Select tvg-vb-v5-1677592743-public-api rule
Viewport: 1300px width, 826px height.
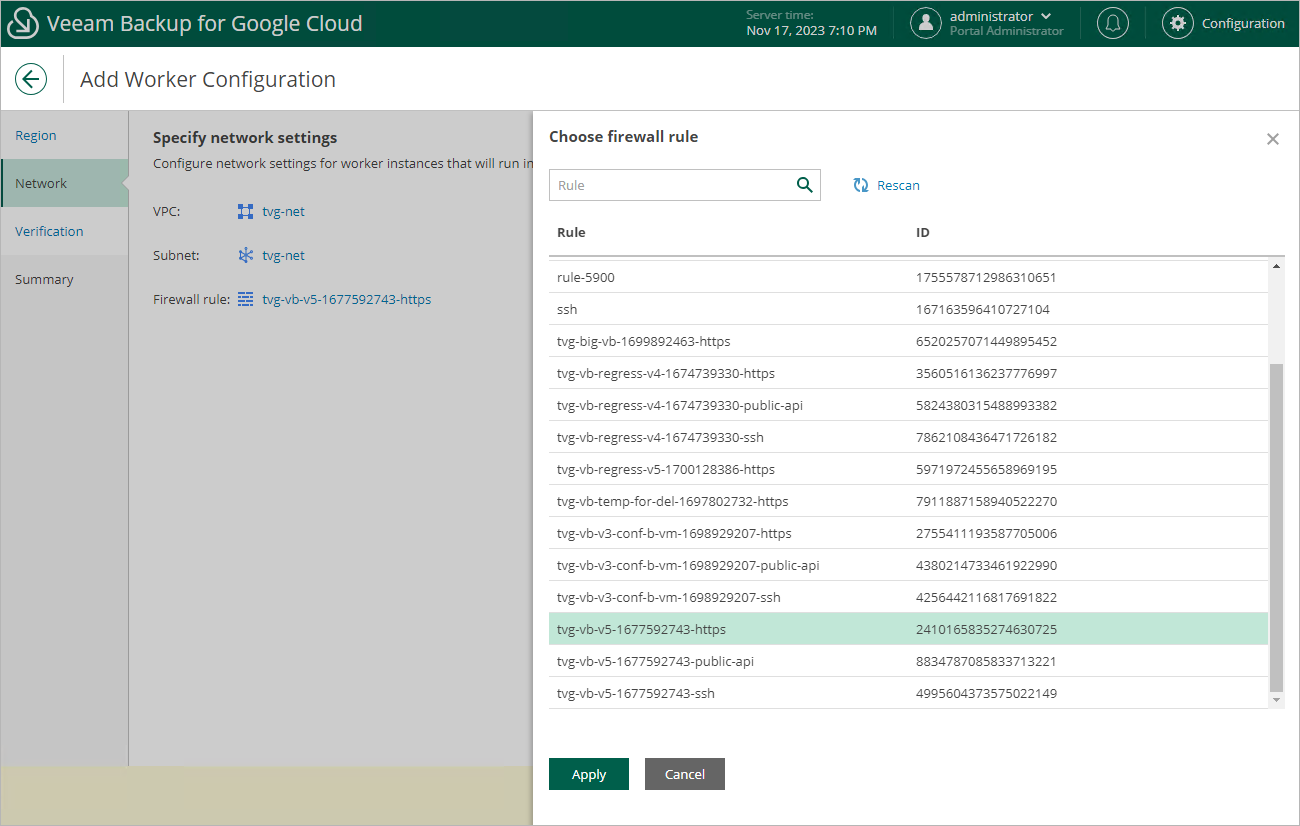pos(908,661)
